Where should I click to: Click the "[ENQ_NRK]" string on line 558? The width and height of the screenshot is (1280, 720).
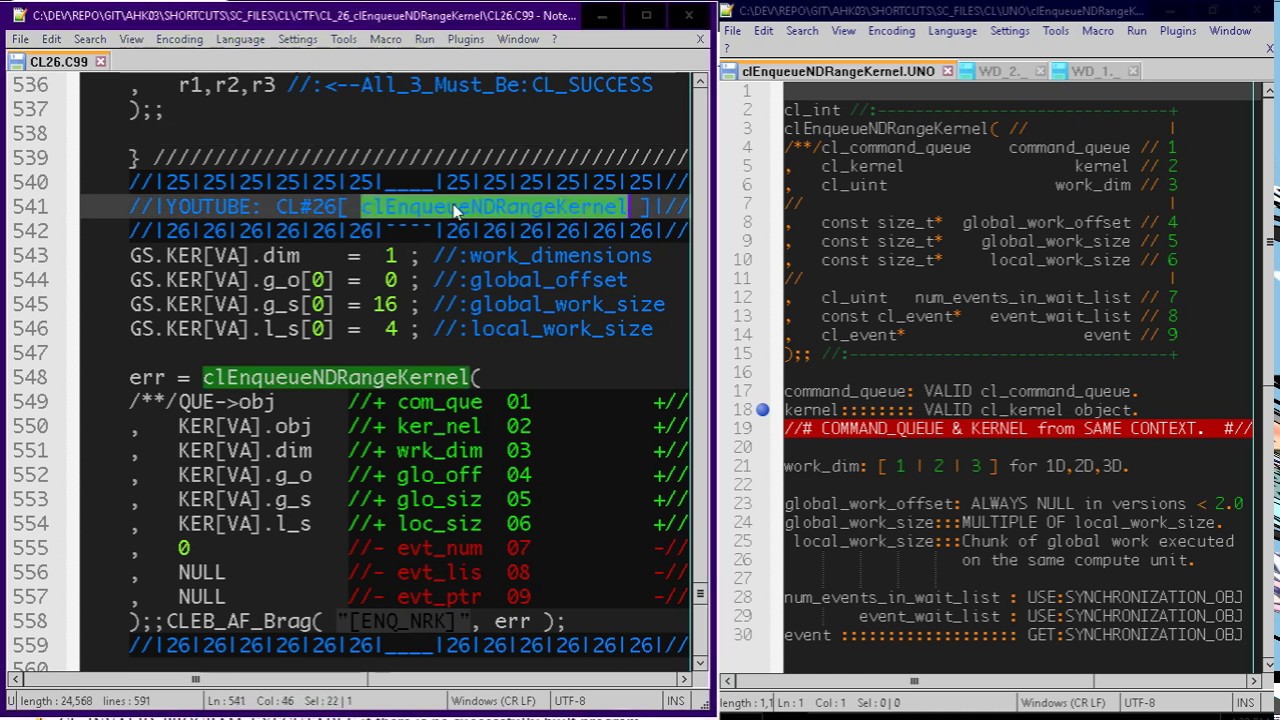[x=403, y=621]
